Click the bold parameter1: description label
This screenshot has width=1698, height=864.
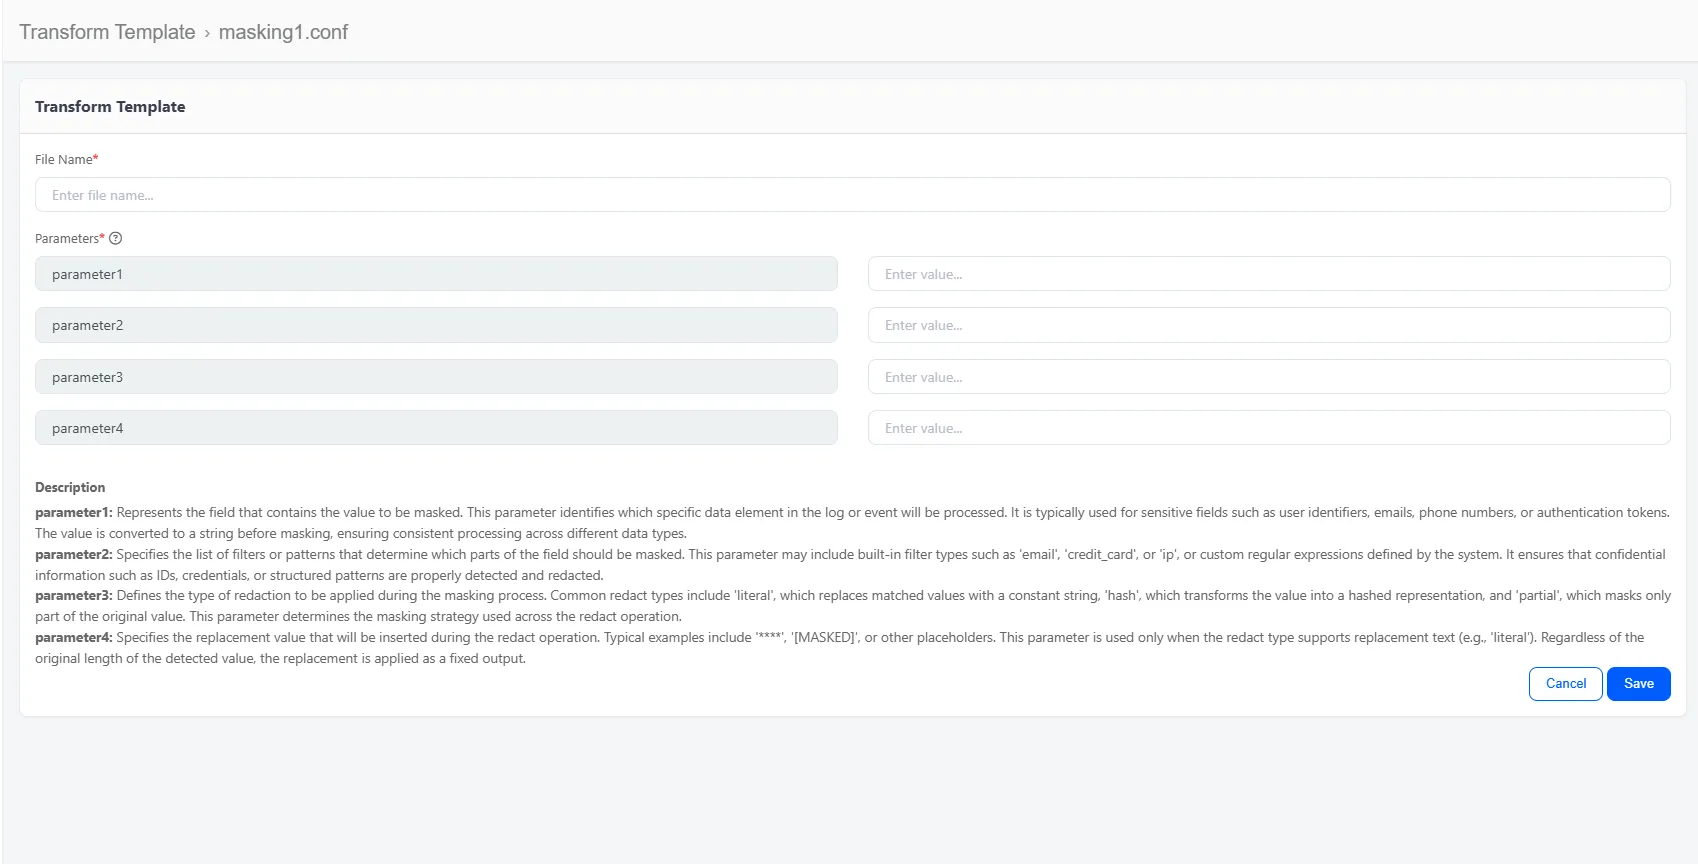click(74, 512)
